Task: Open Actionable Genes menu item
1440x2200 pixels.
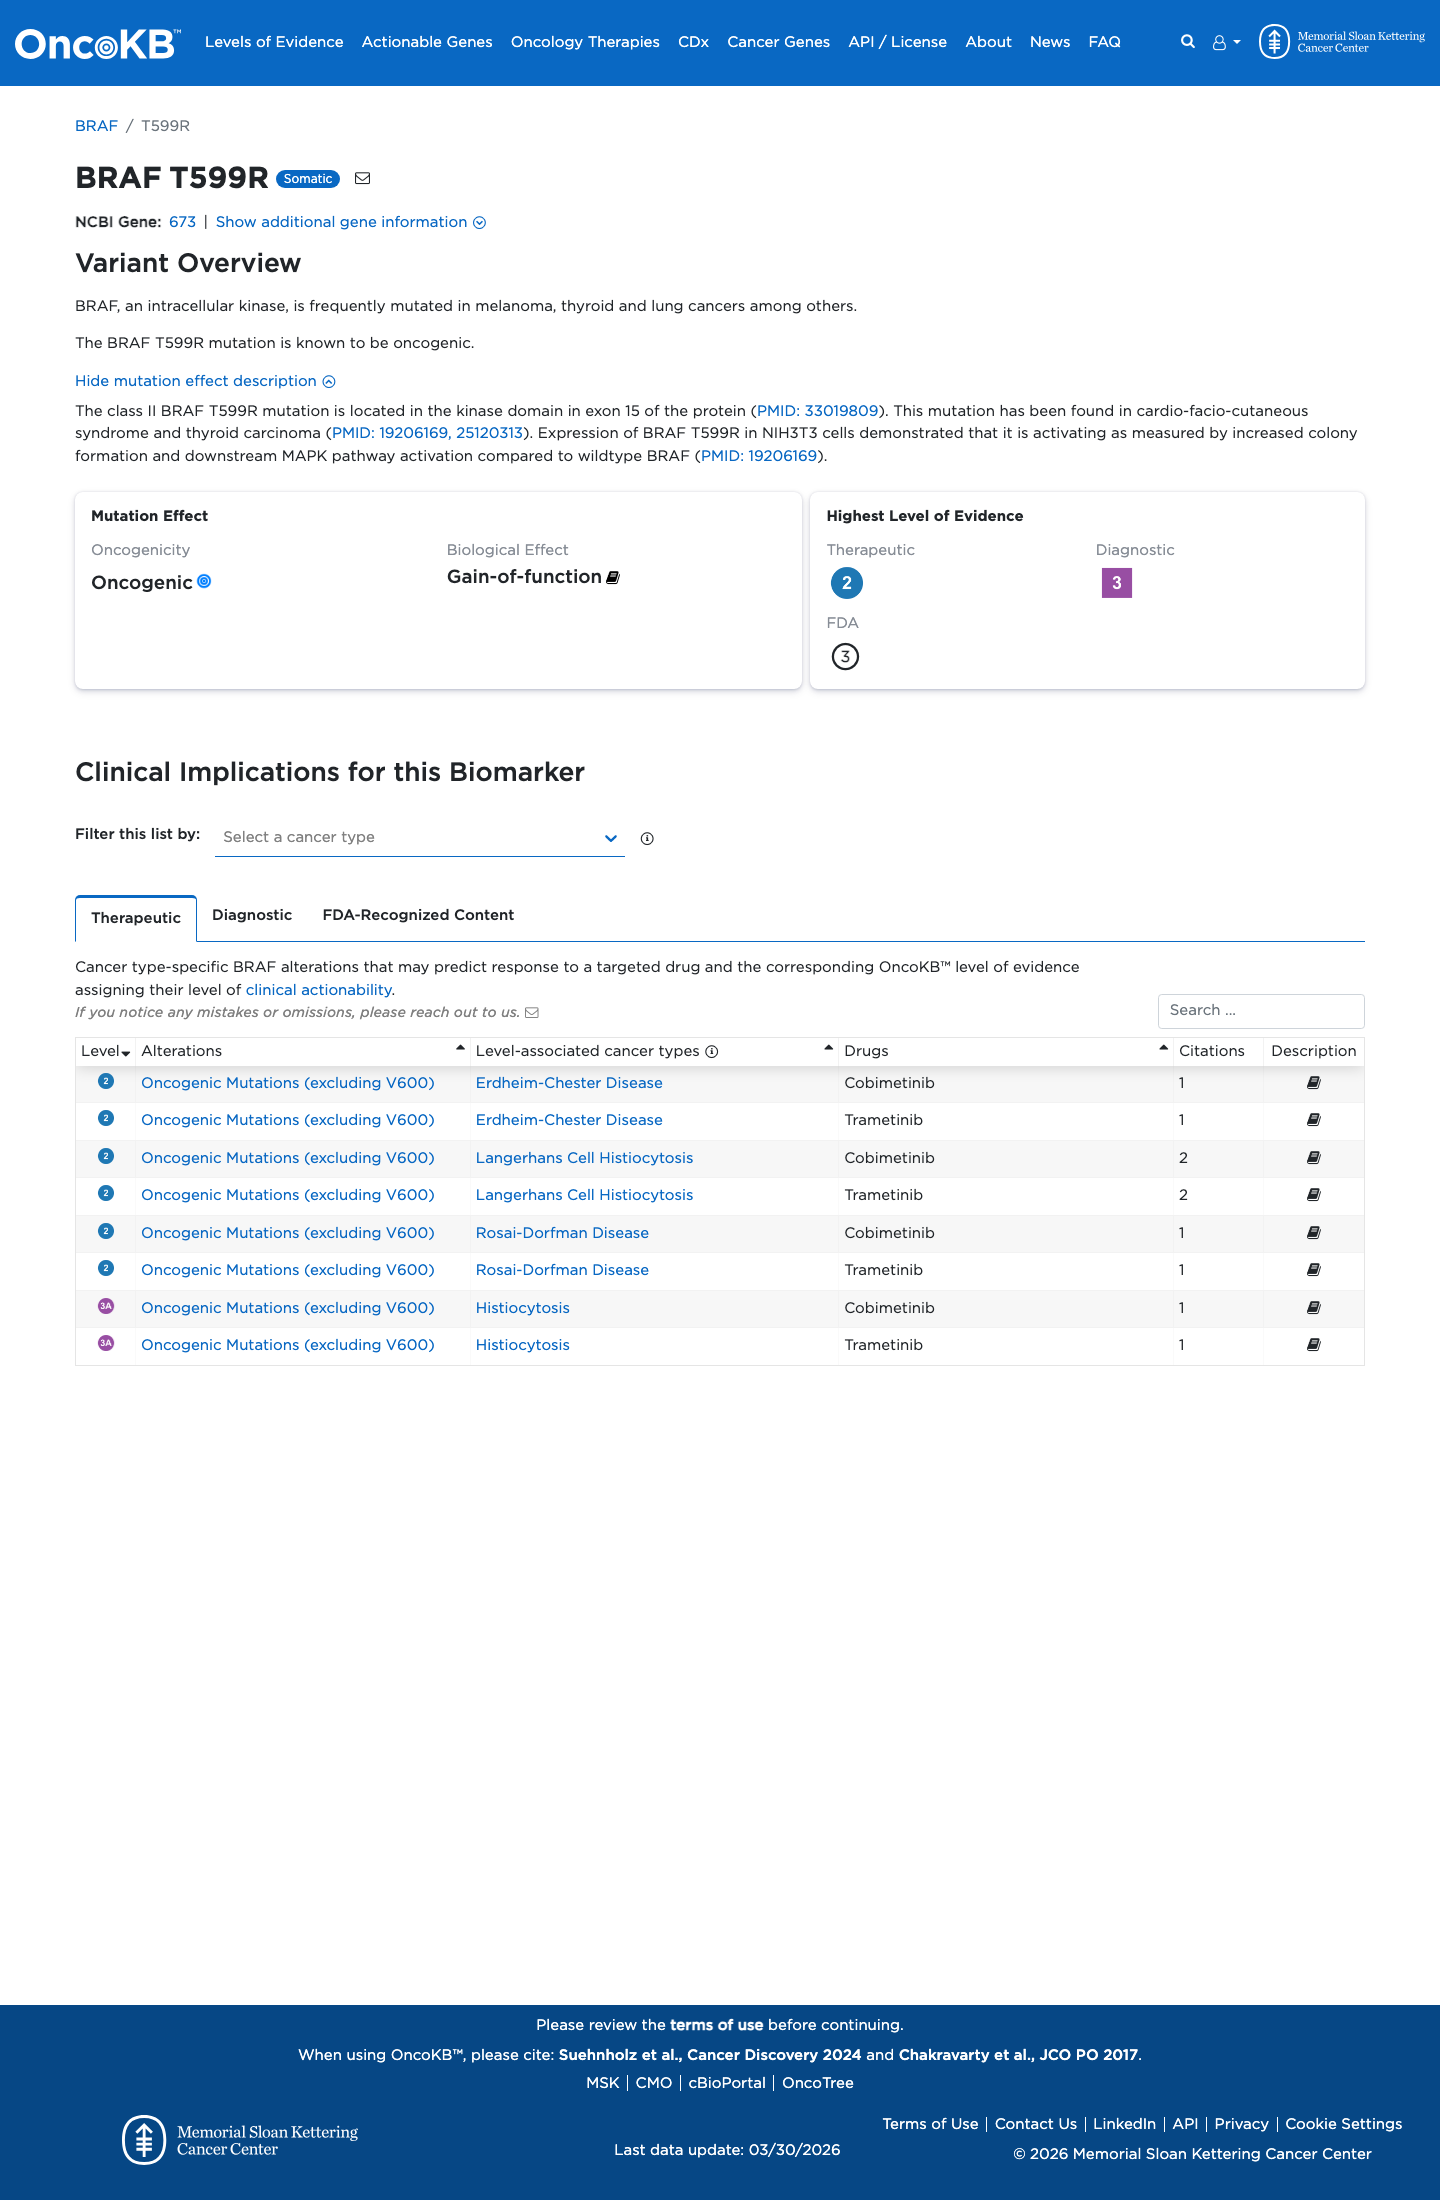Action: pyautogui.click(x=427, y=42)
